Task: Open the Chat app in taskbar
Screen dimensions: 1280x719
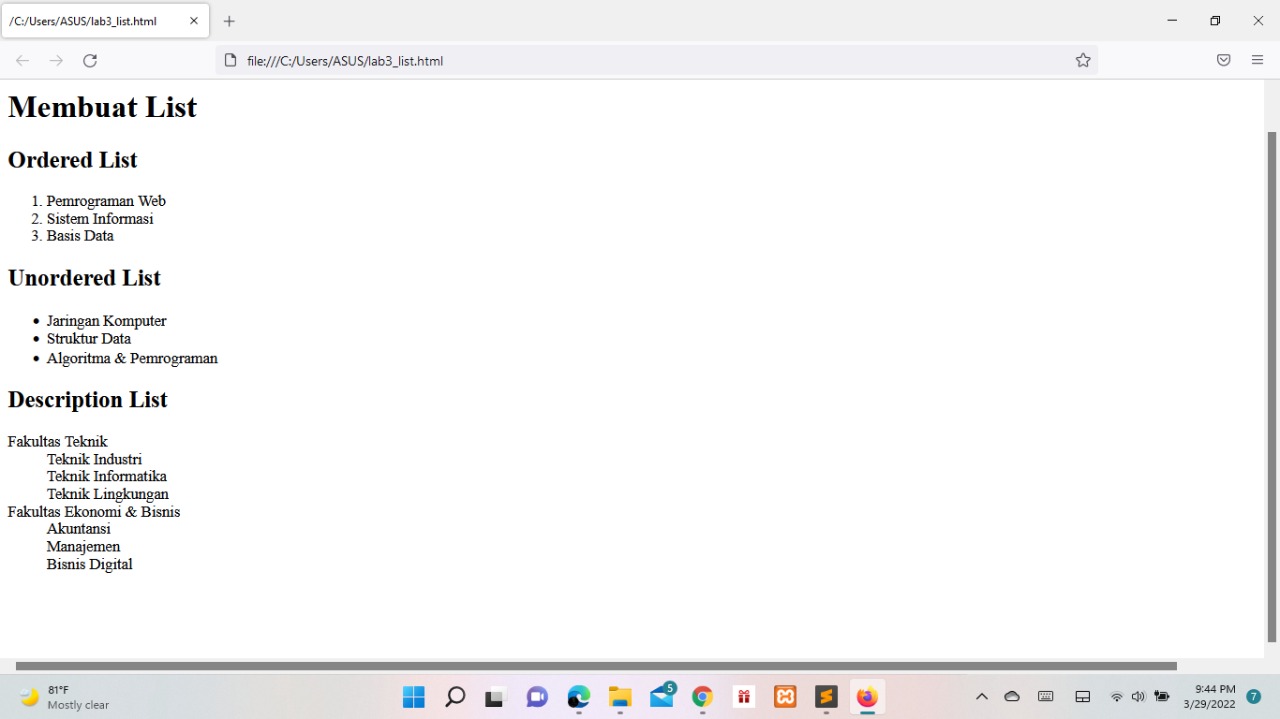Action: click(x=537, y=697)
